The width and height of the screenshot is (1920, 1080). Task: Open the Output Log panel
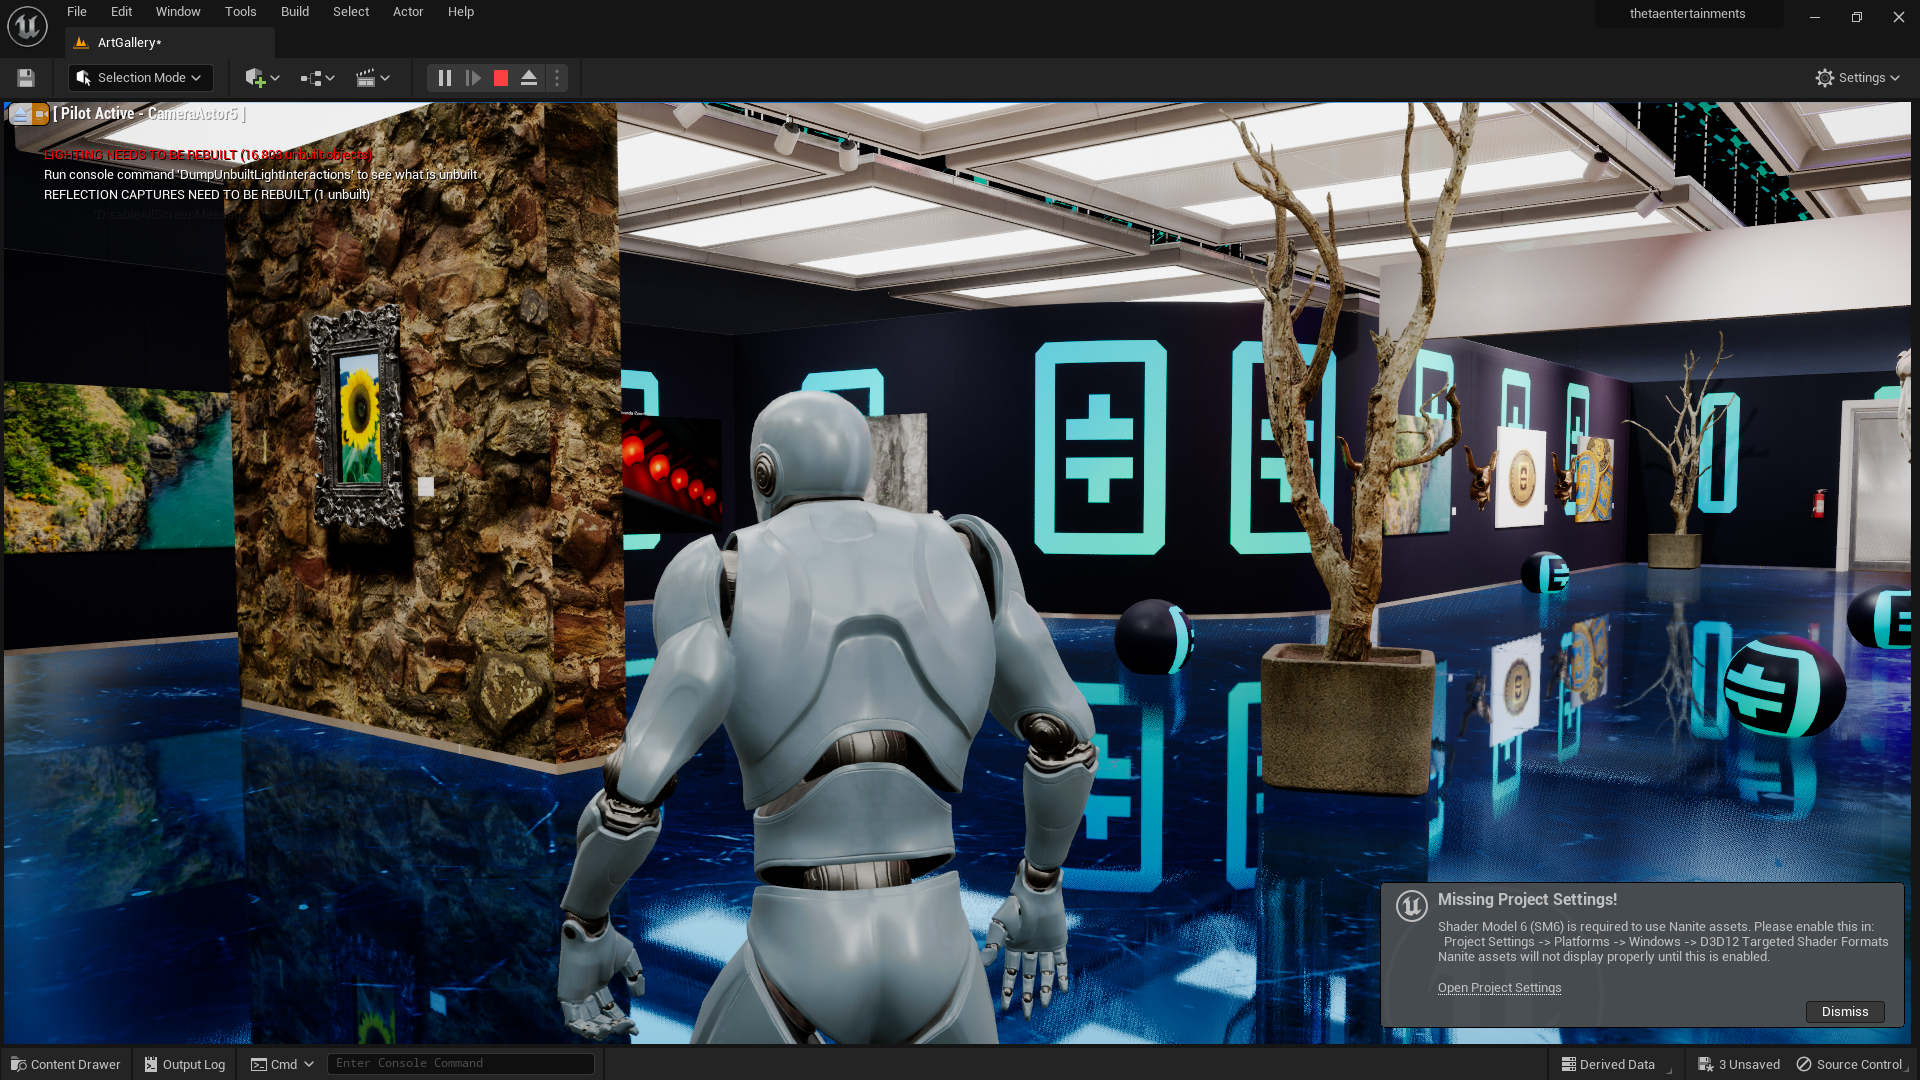(x=185, y=1064)
